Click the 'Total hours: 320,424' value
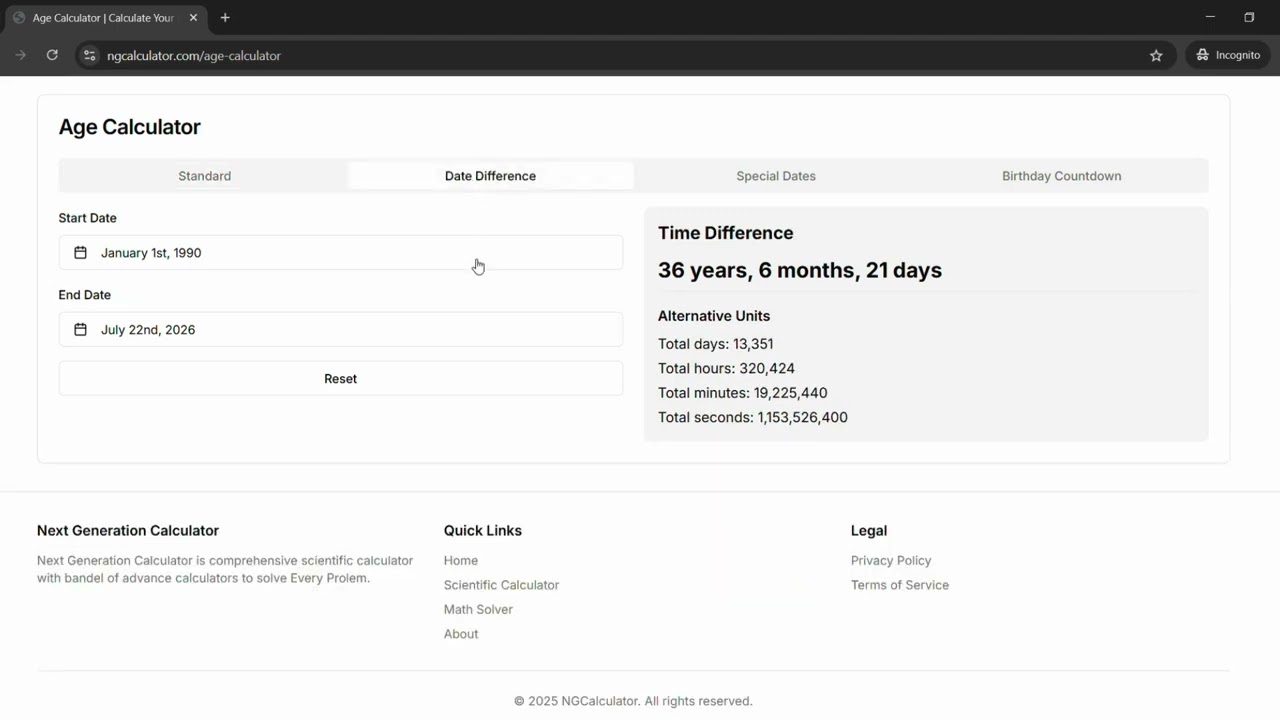Viewport: 1280px width, 720px height. coord(726,369)
